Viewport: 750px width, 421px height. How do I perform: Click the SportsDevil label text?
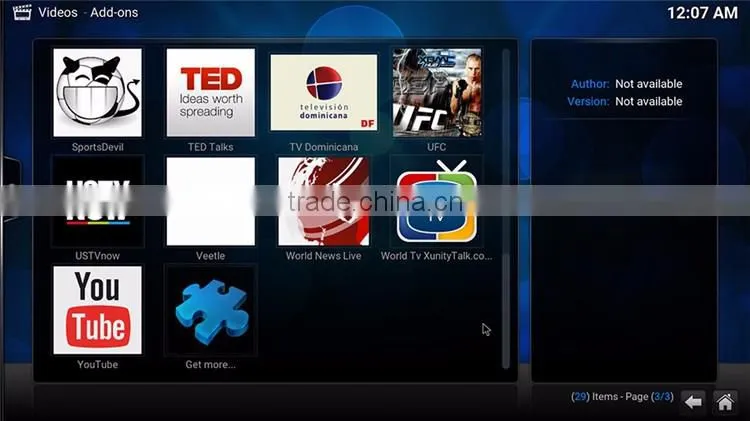98,147
